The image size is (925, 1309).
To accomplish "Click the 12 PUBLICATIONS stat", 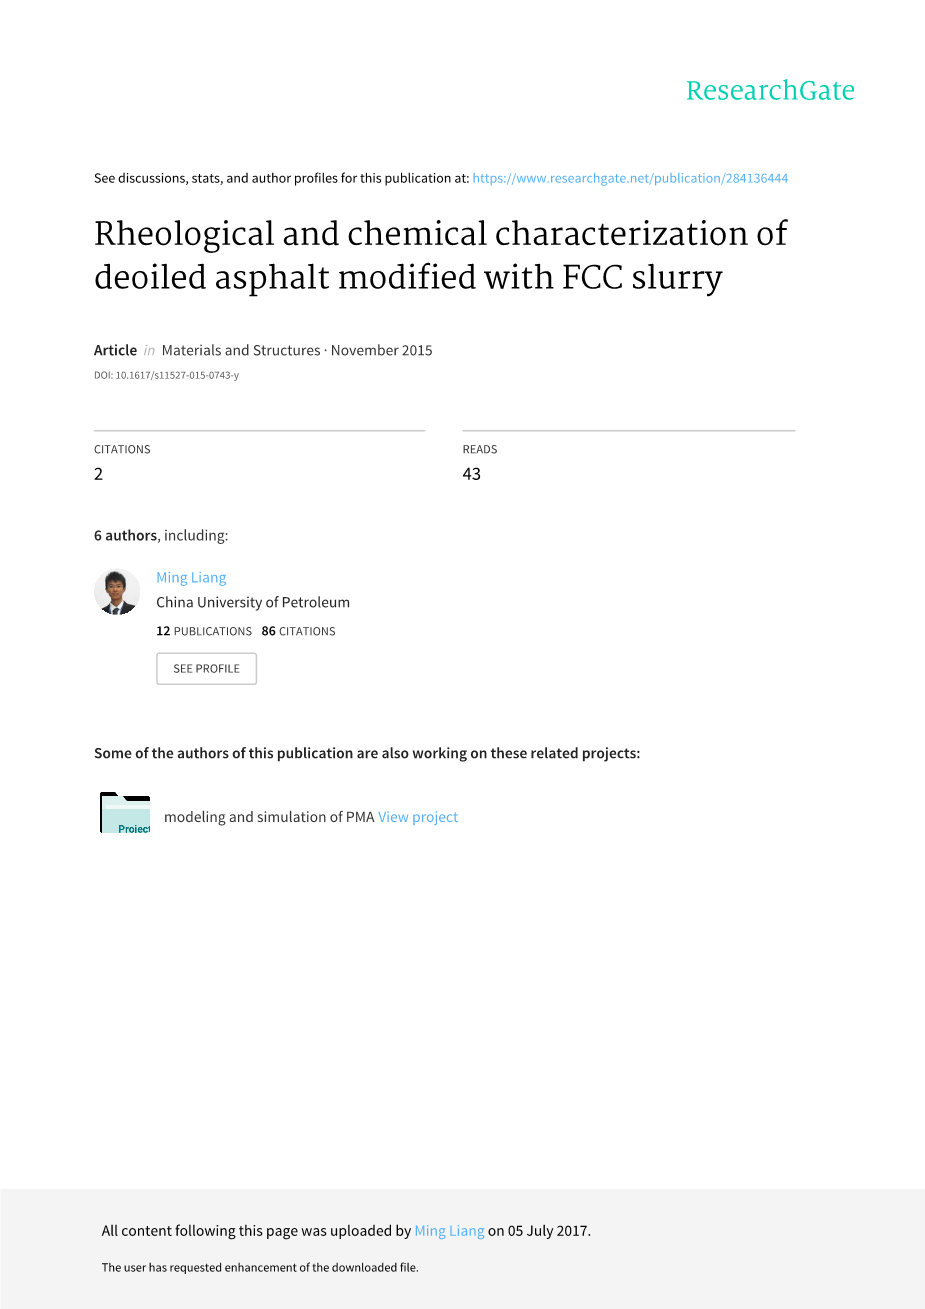I will click(x=204, y=631).
